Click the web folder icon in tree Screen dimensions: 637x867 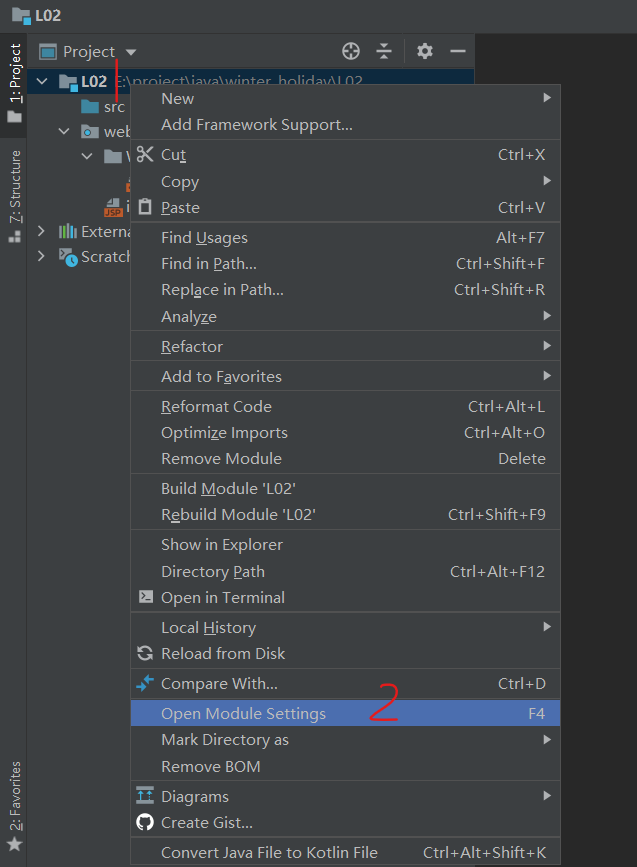[90, 132]
